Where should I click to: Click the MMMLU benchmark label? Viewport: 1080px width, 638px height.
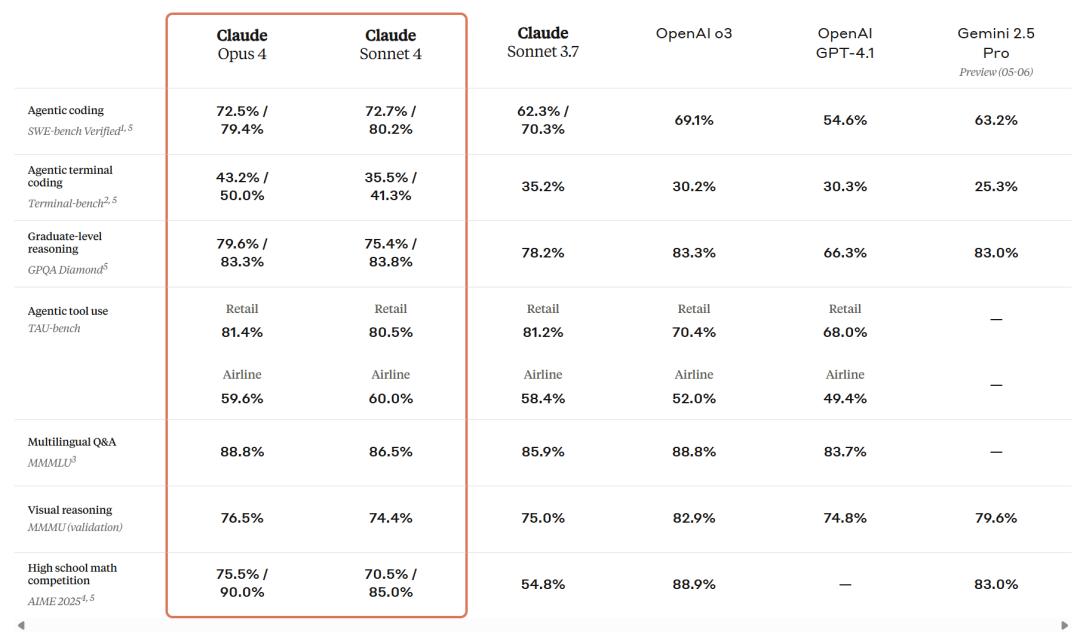click(x=52, y=462)
